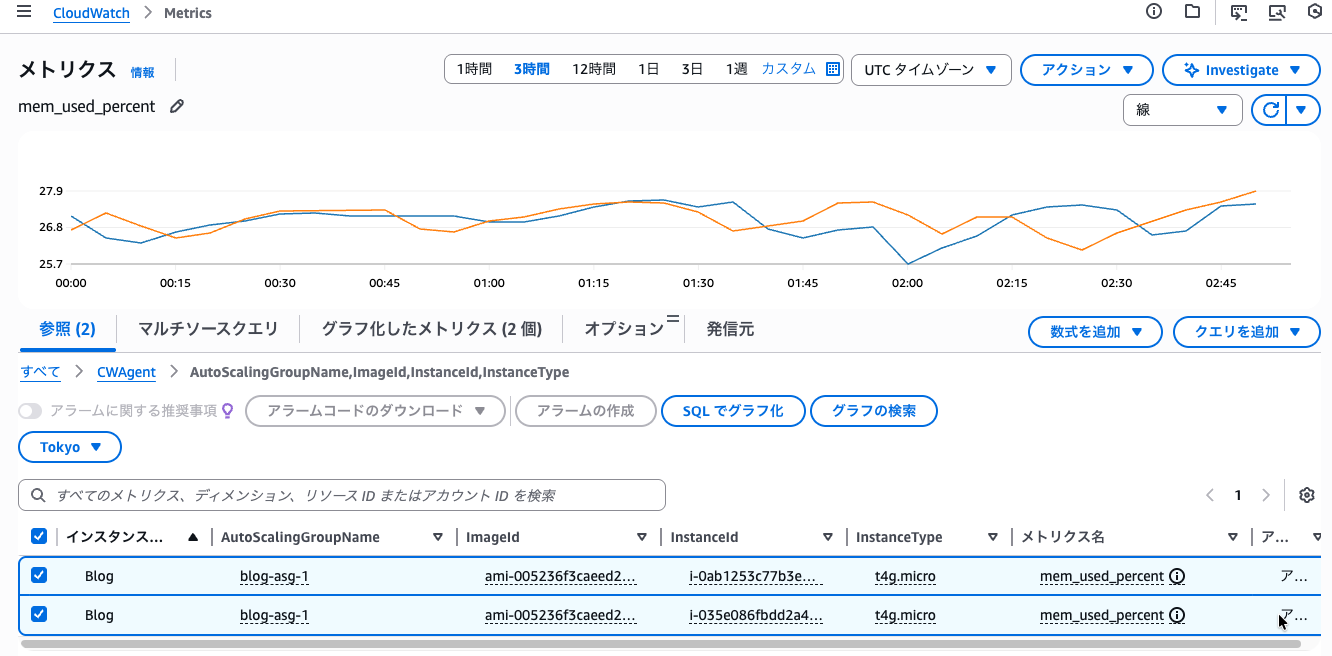Screen dimensions: 1332x656
Task: Open the line chart type dropdown
Action: tap(1182, 110)
